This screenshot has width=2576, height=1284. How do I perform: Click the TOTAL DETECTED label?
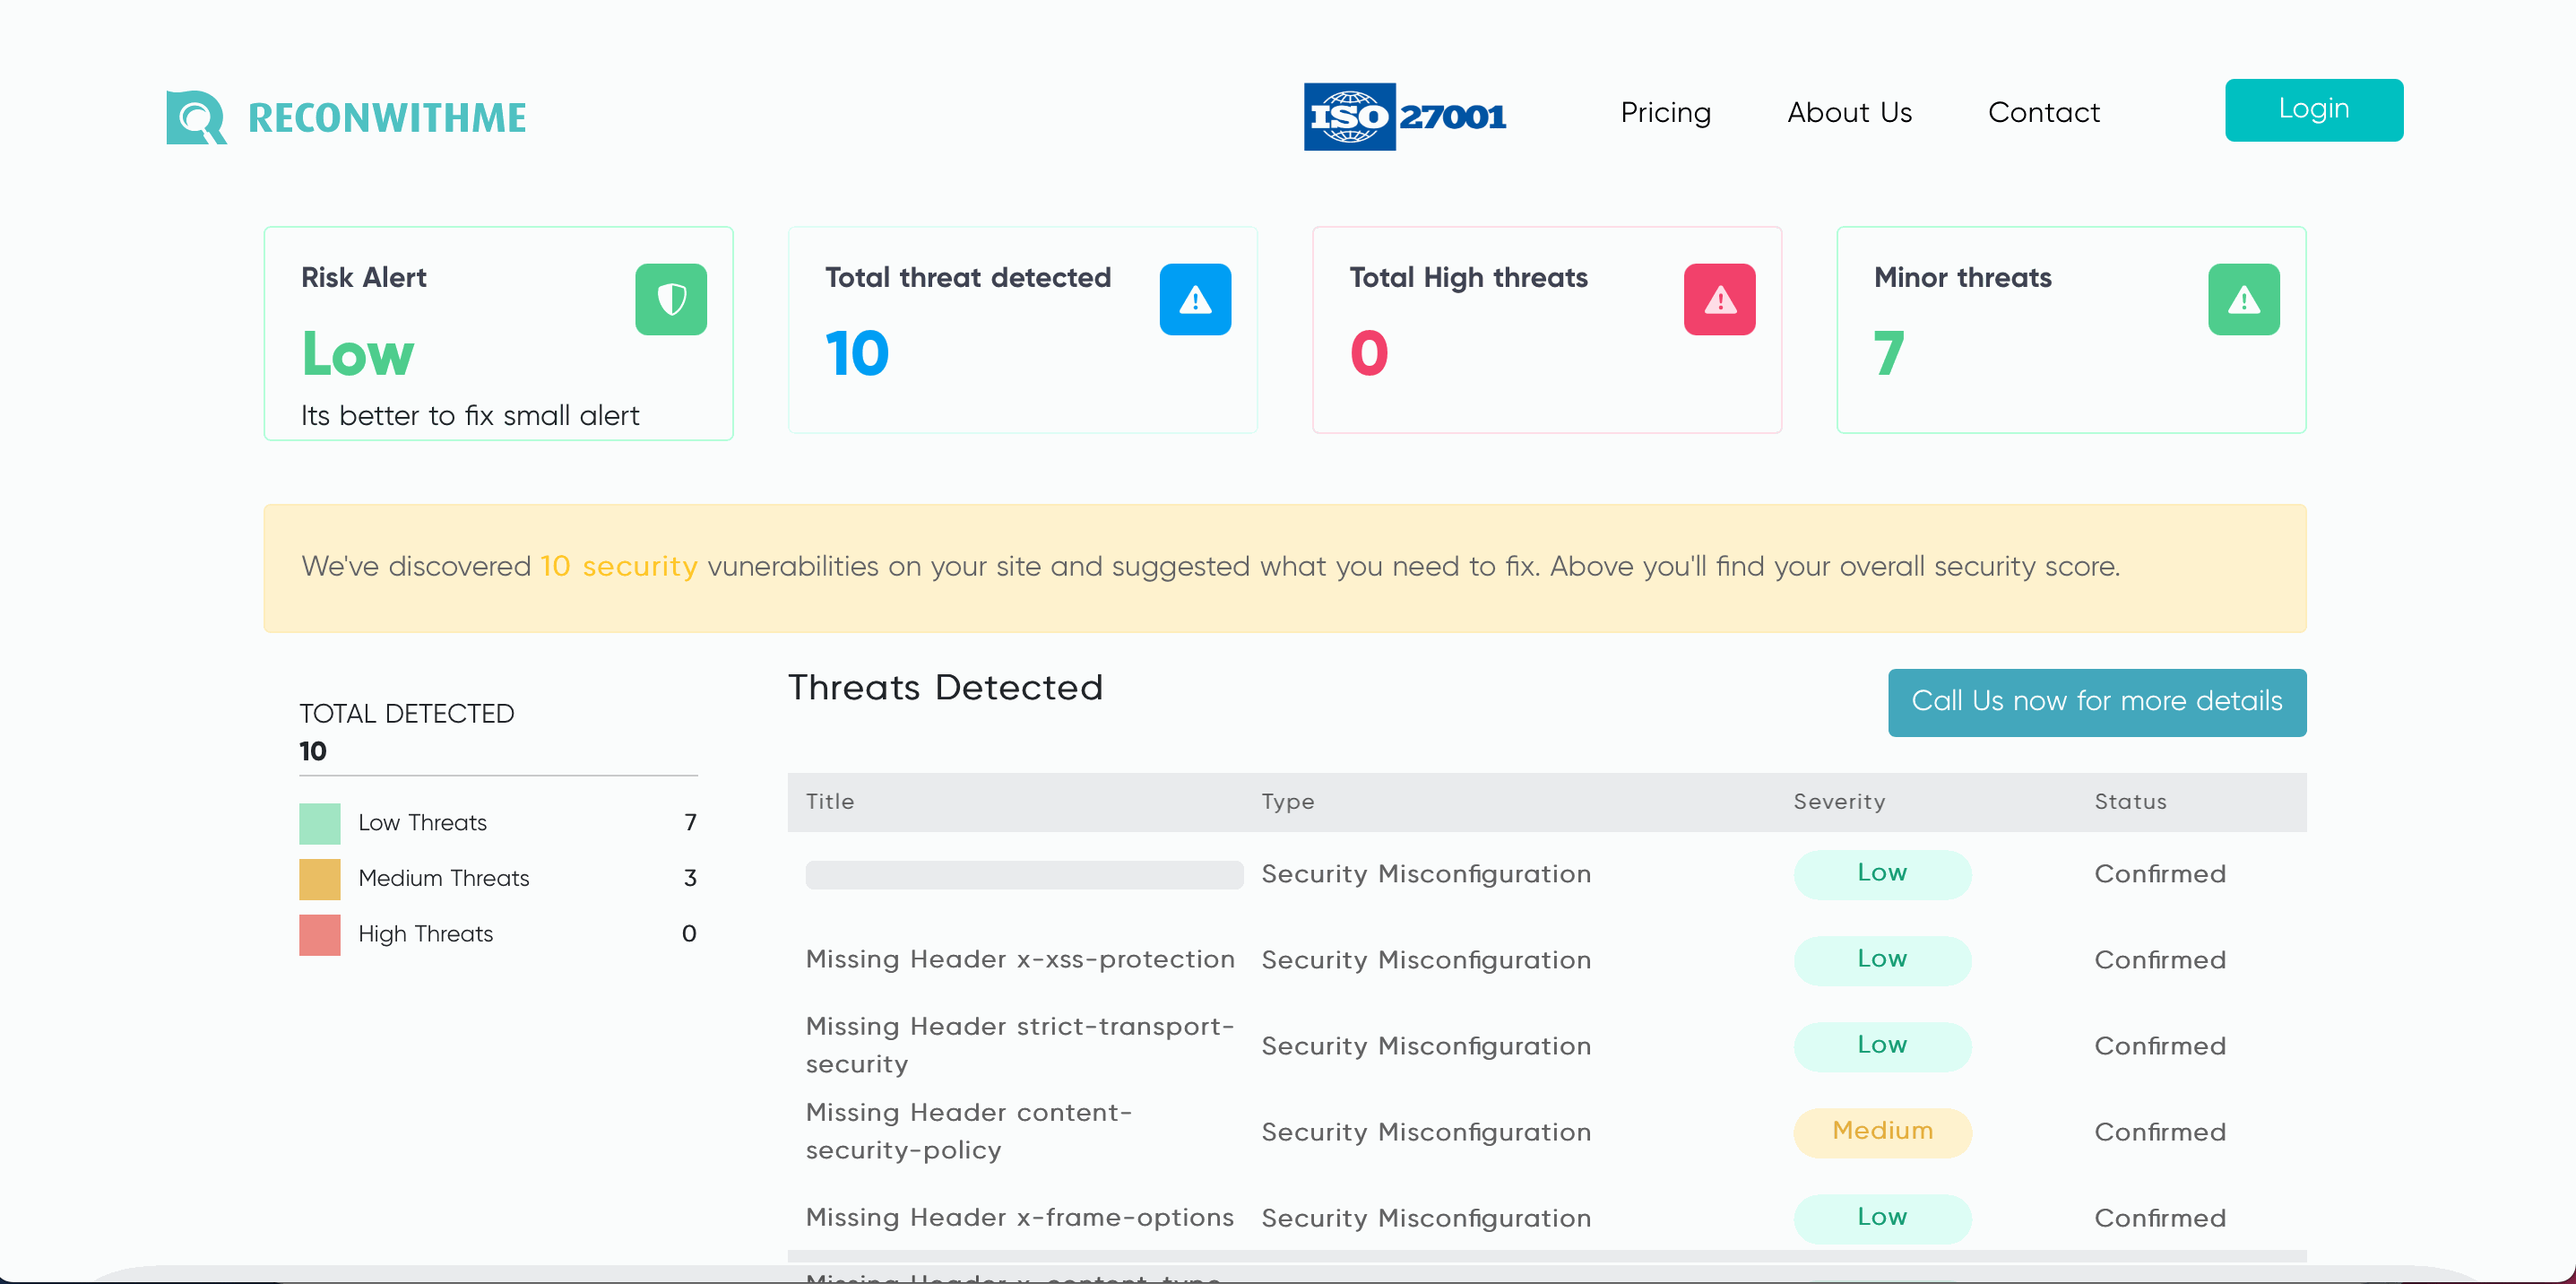(406, 713)
